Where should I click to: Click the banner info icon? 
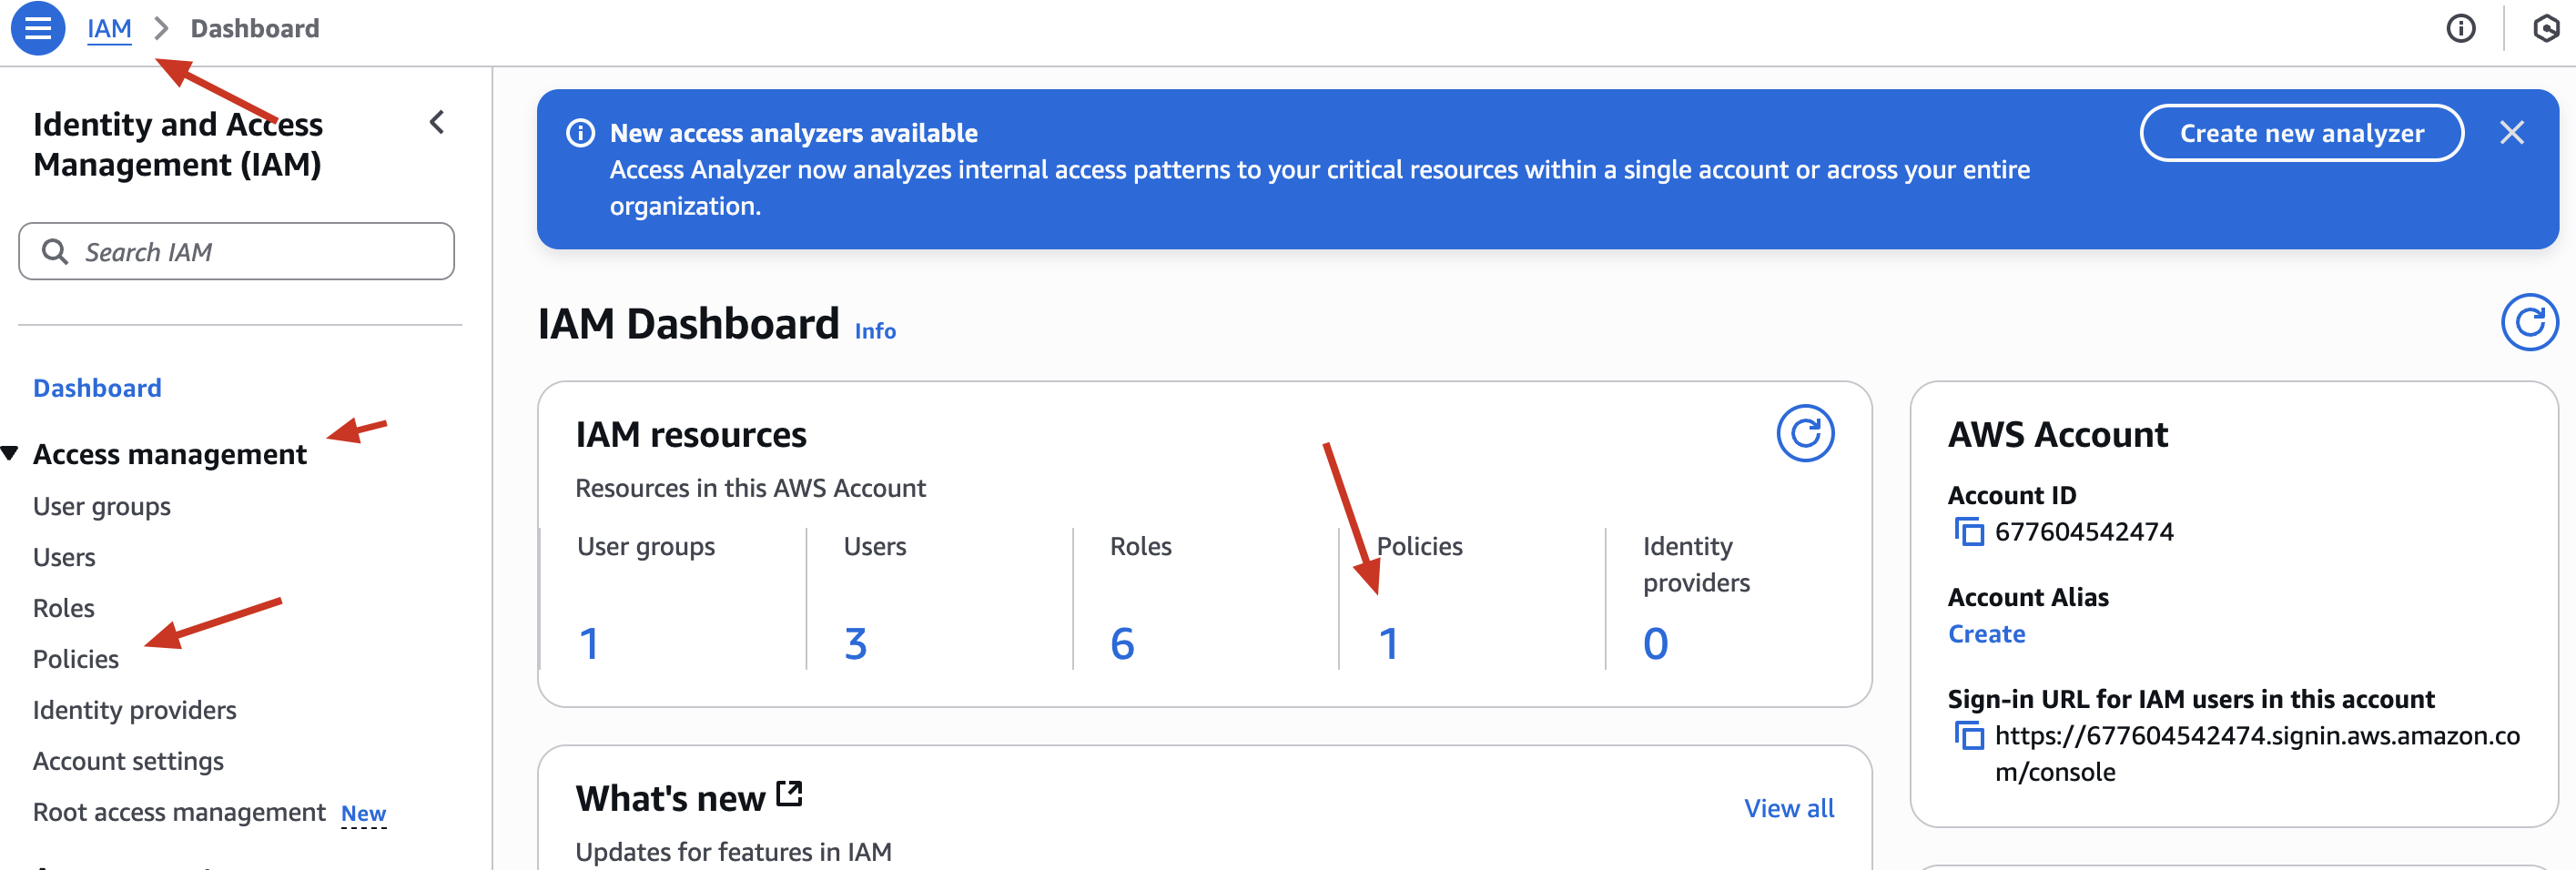pyautogui.click(x=580, y=132)
